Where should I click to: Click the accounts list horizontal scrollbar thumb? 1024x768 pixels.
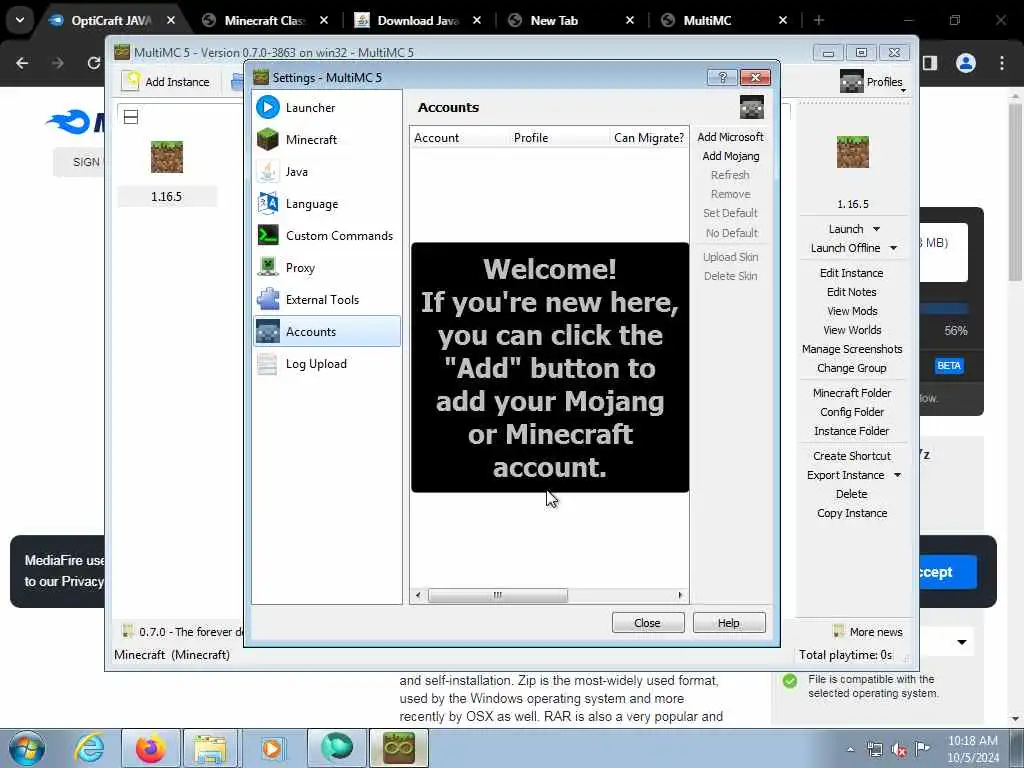click(x=498, y=595)
